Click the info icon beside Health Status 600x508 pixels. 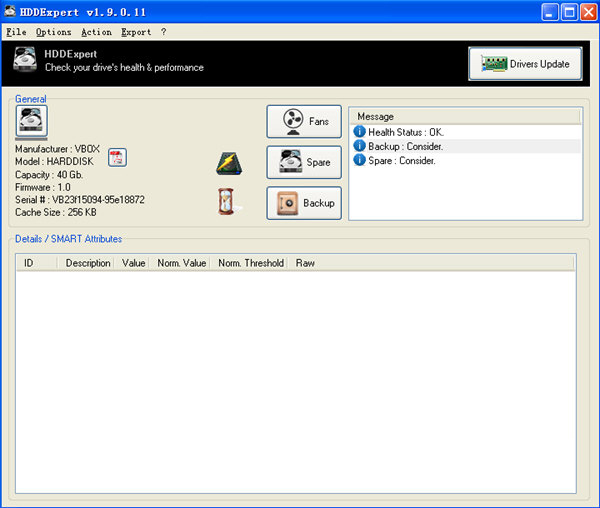tap(359, 132)
